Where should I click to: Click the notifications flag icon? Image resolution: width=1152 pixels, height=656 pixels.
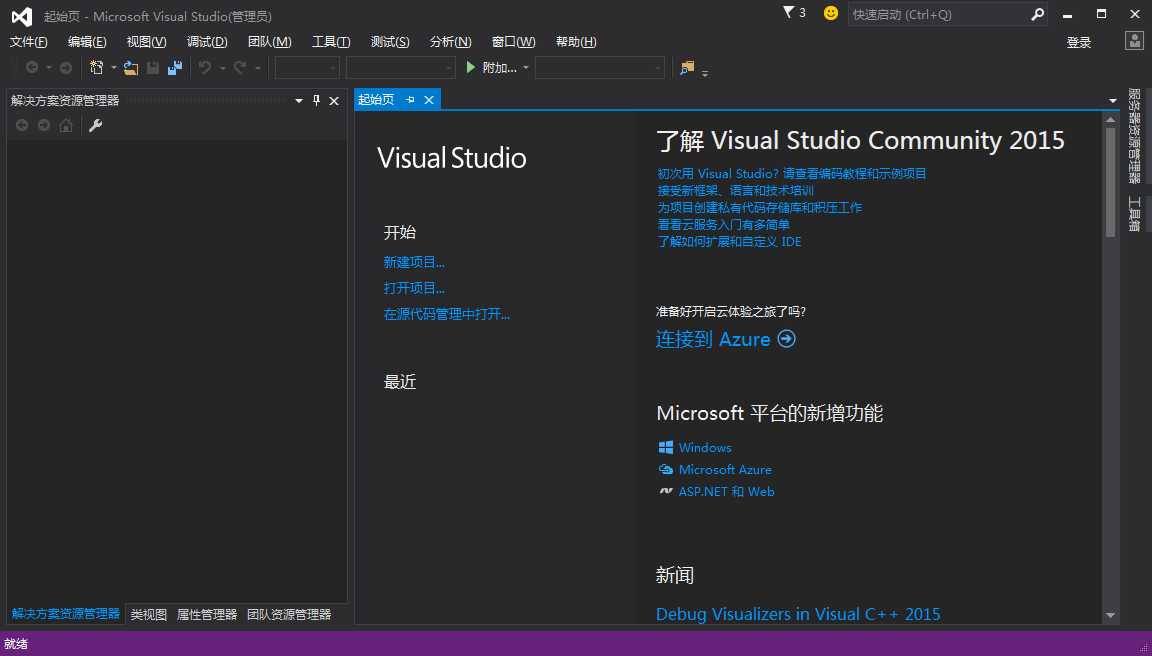(789, 13)
